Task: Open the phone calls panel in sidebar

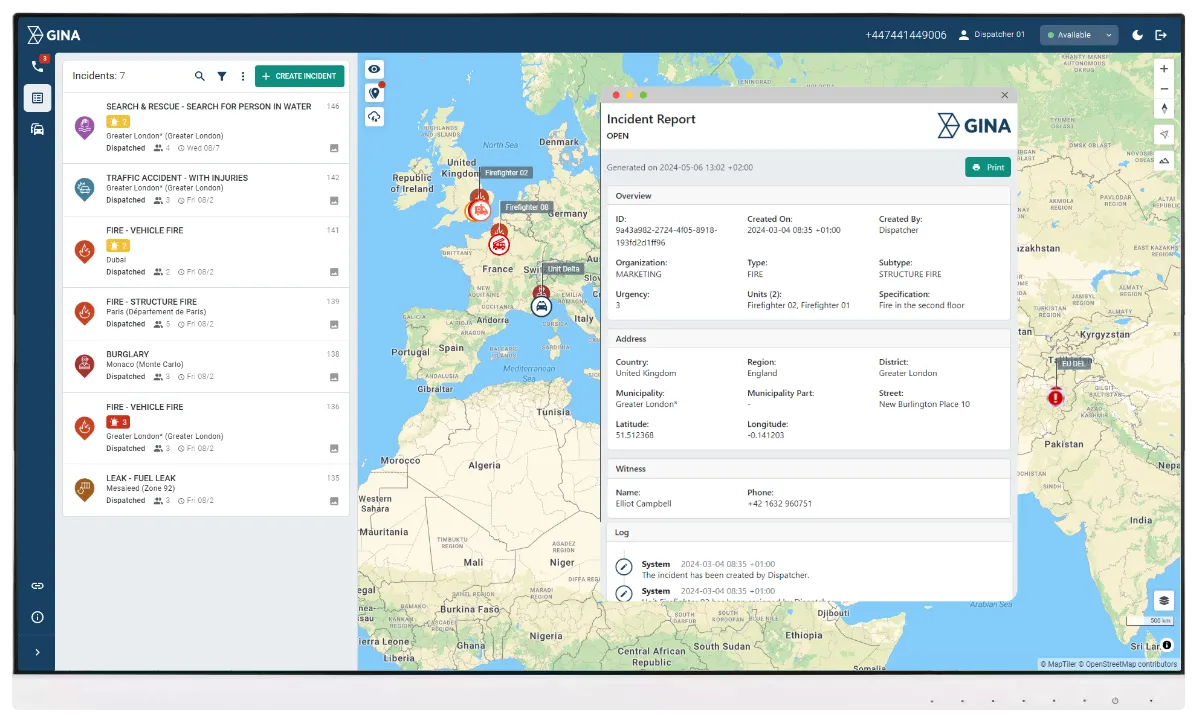Action: tap(37, 66)
